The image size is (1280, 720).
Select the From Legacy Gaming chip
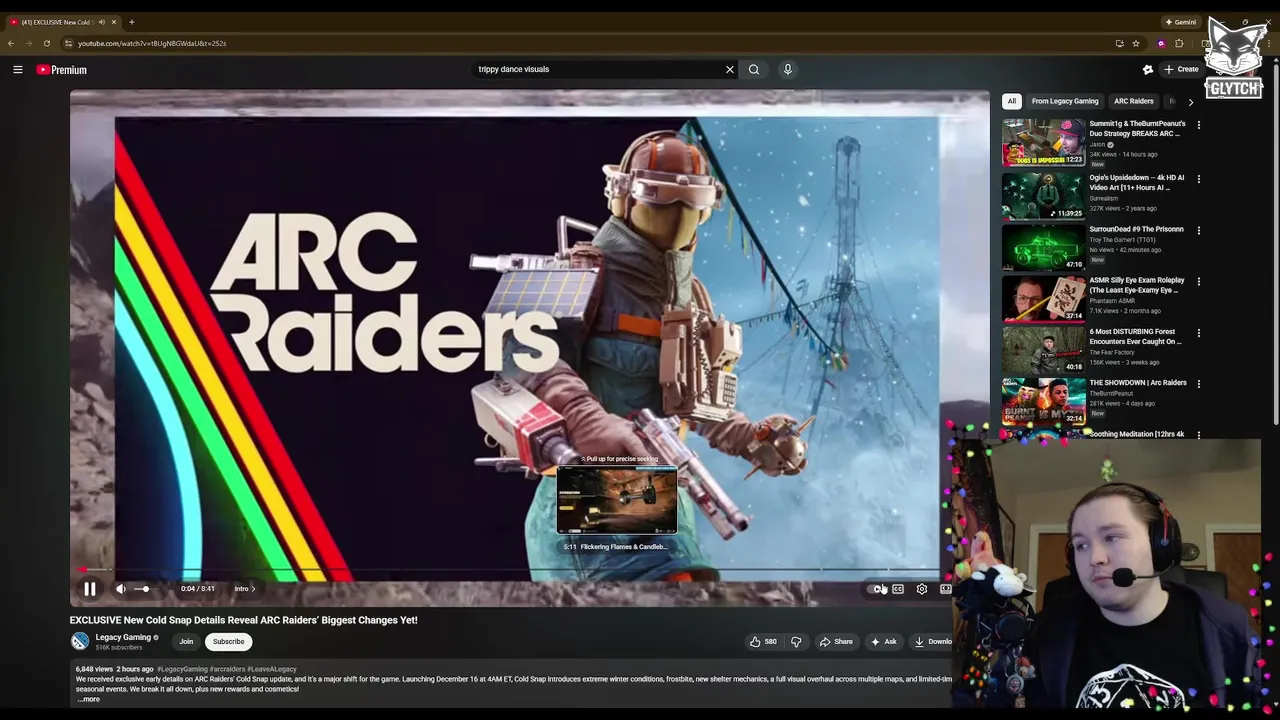click(x=1065, y=101)
